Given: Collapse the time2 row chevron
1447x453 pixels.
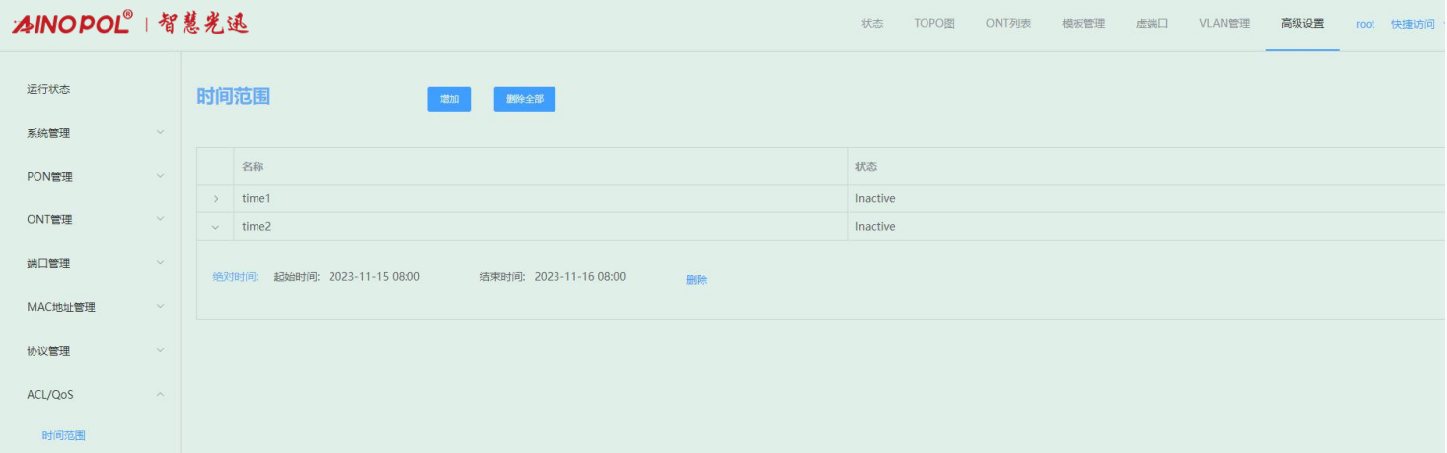Looking at the screenshot, I should (216, 227).
